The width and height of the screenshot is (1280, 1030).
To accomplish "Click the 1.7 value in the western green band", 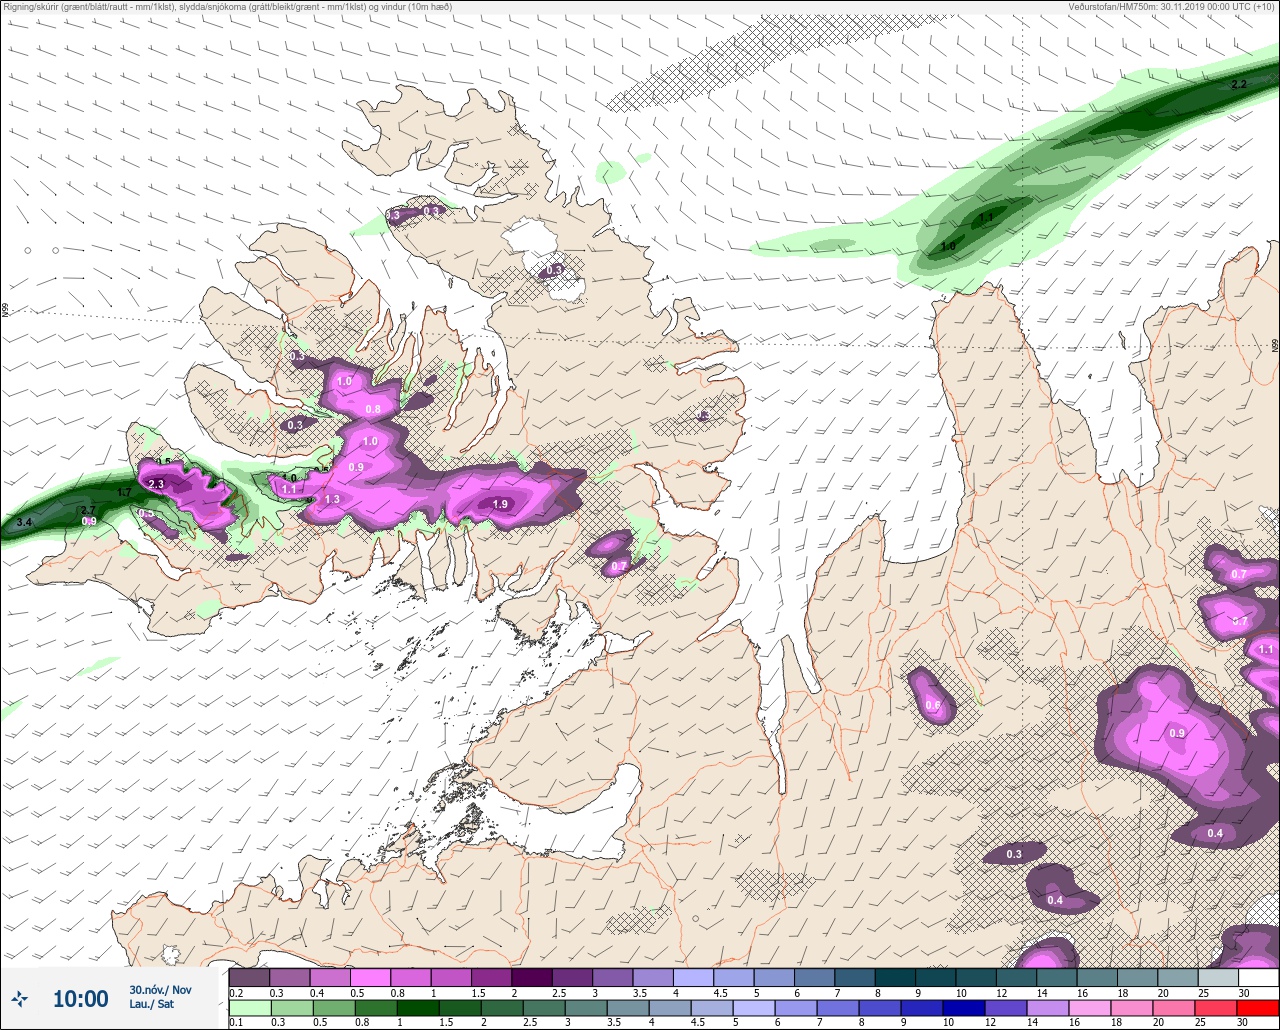I will pyautogui.click(x=125, y=492).
